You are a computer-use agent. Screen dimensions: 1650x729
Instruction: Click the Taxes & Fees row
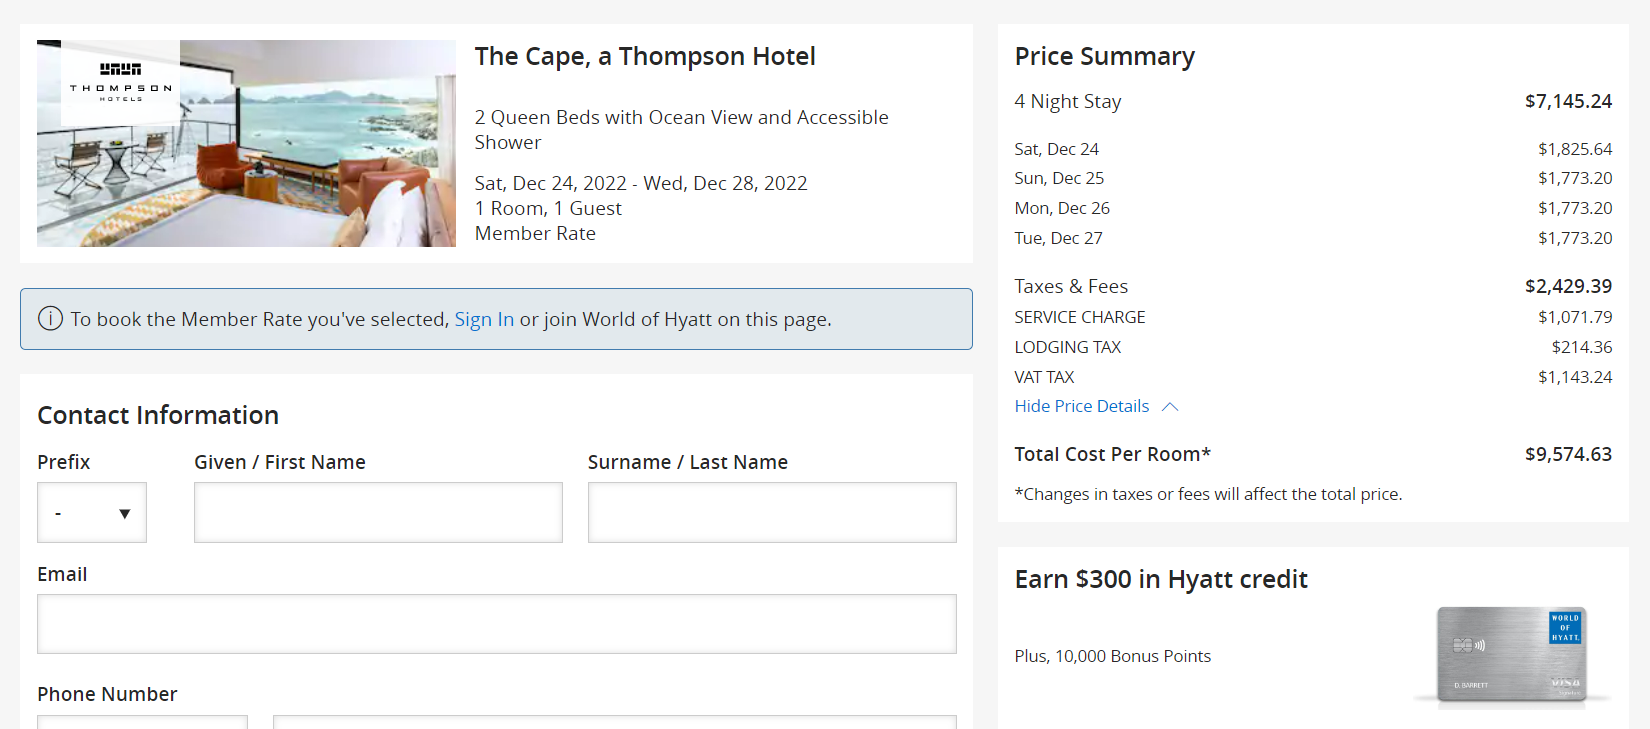coord(1313,286)
